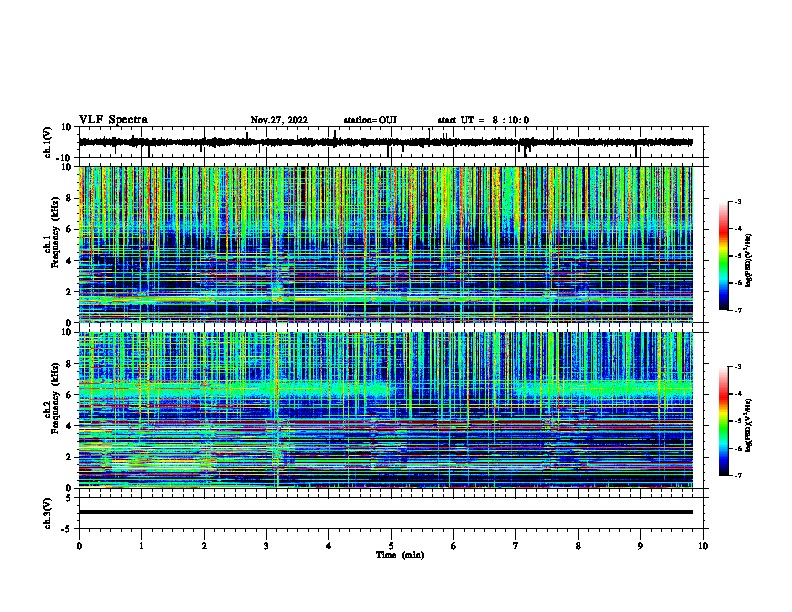Click time axis tick label '0'

79,546
